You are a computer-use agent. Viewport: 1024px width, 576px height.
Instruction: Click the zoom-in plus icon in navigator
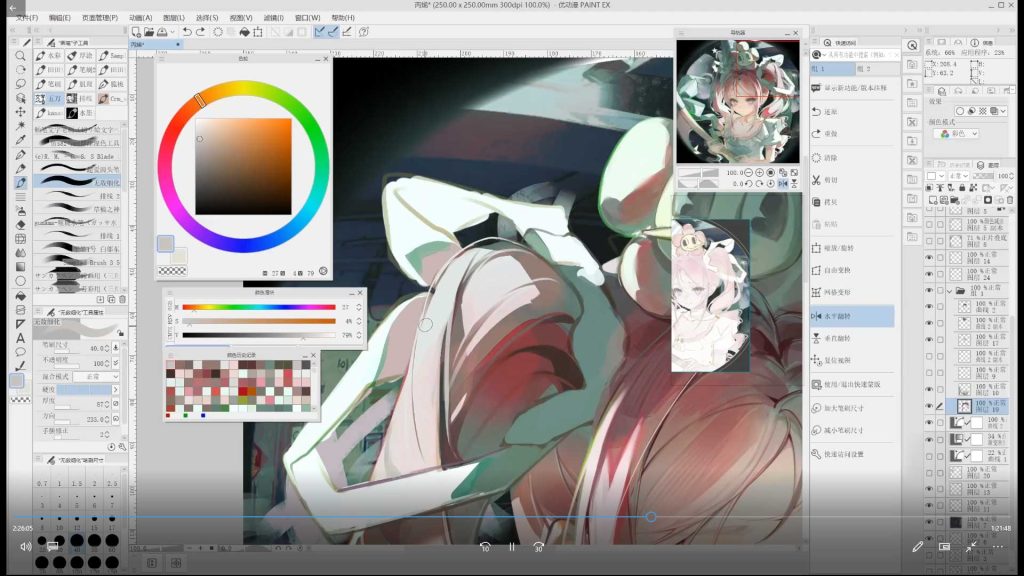[760, 172]
